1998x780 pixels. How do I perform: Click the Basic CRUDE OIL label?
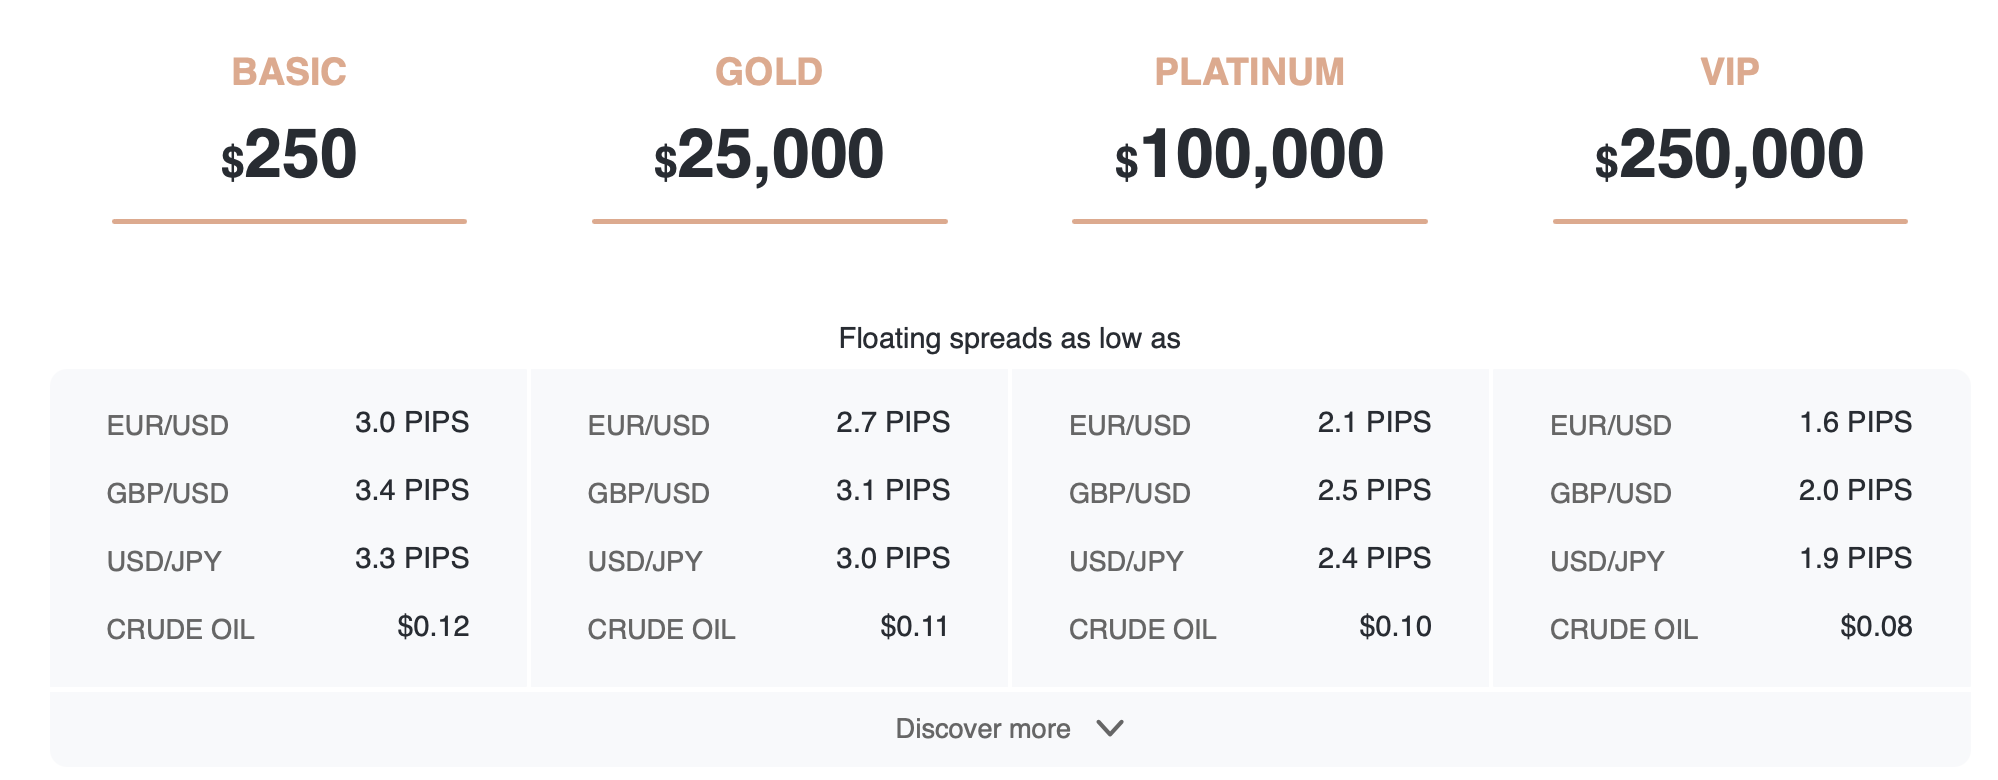(x=181, y=629)
